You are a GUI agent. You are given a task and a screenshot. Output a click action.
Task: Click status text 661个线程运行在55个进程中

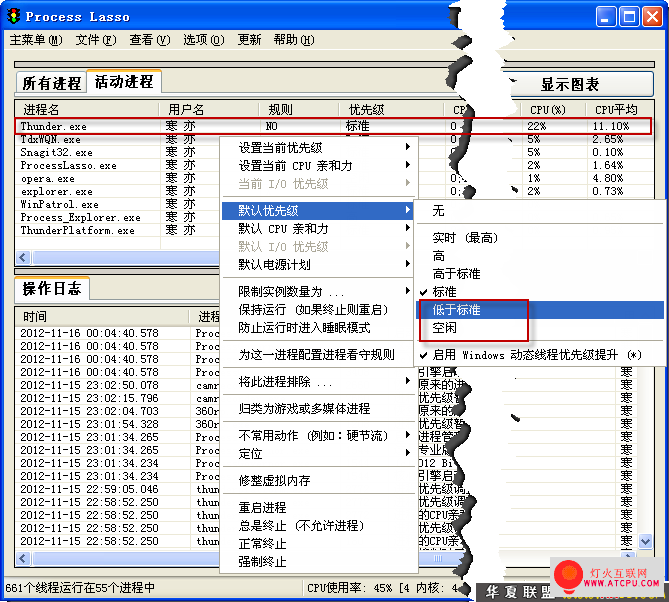[x=80, y=588]
